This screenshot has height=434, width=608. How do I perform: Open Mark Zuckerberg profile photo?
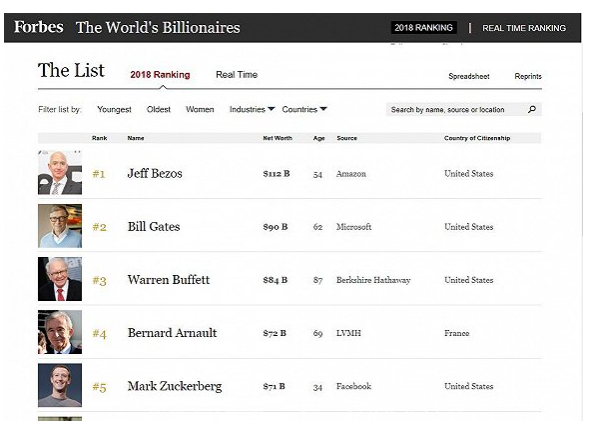coord(60,385)
